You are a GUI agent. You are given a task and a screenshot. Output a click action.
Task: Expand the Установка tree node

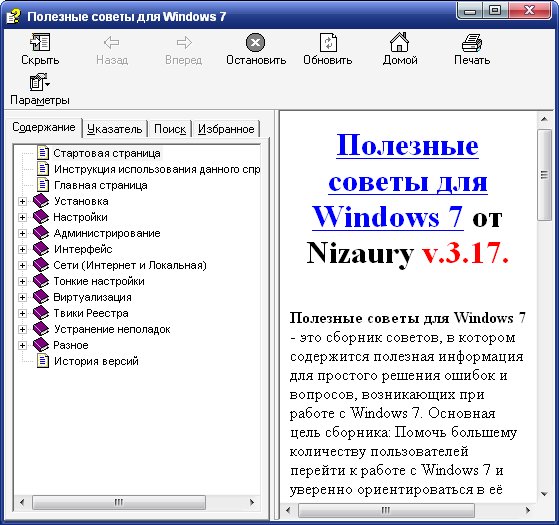(22, 201)
